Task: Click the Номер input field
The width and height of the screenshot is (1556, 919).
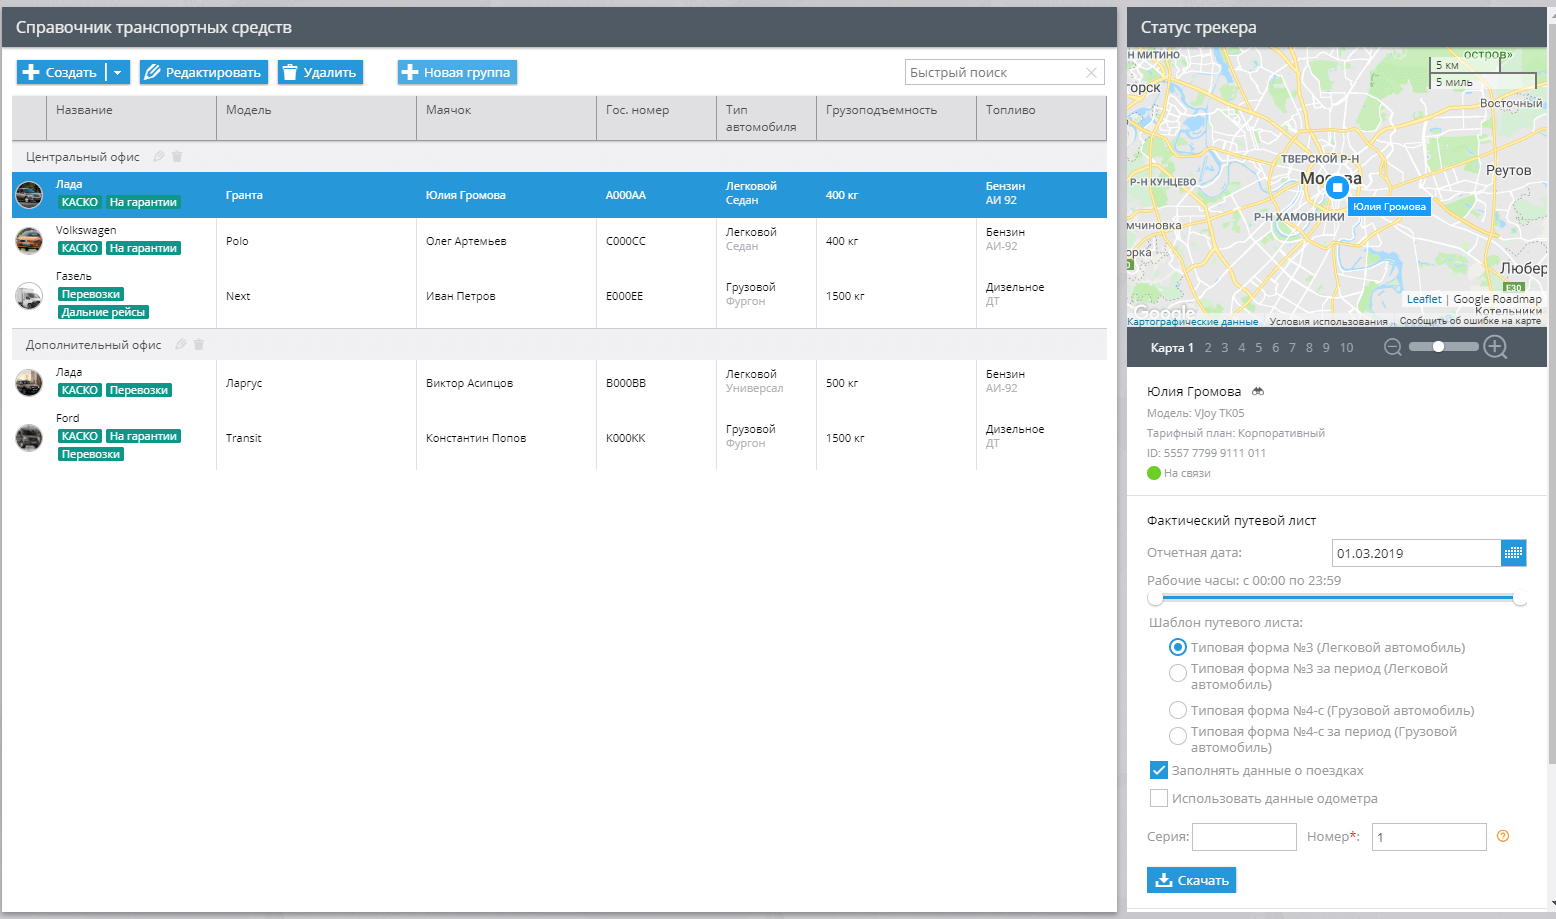Action: 1429,837
